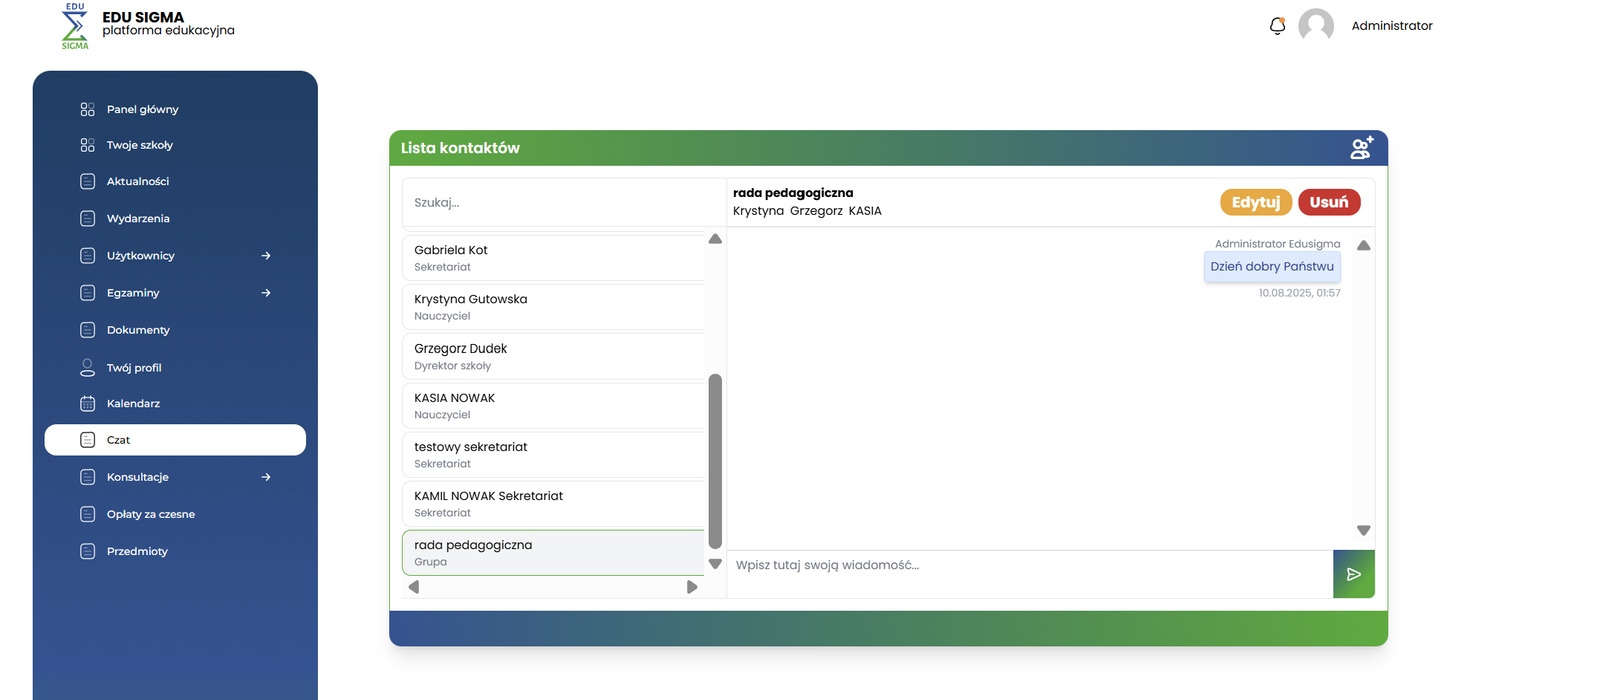The image size is (1600, 700).
Task: Go to Opłaty za czesne
Action: 150,514
